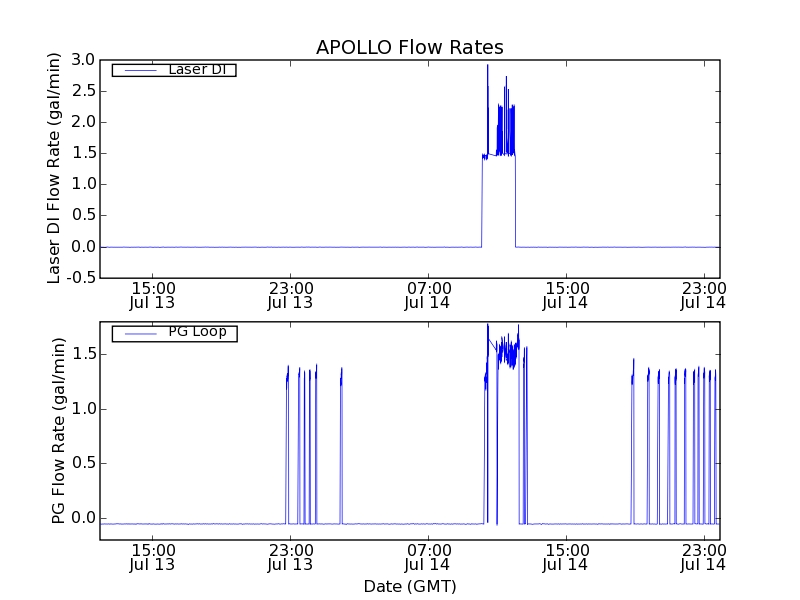Click the Laser DI plateau start at 1.5 gal/min
Image resolution: width=800 pixels, height=600 pixels.
coord(483,156)
